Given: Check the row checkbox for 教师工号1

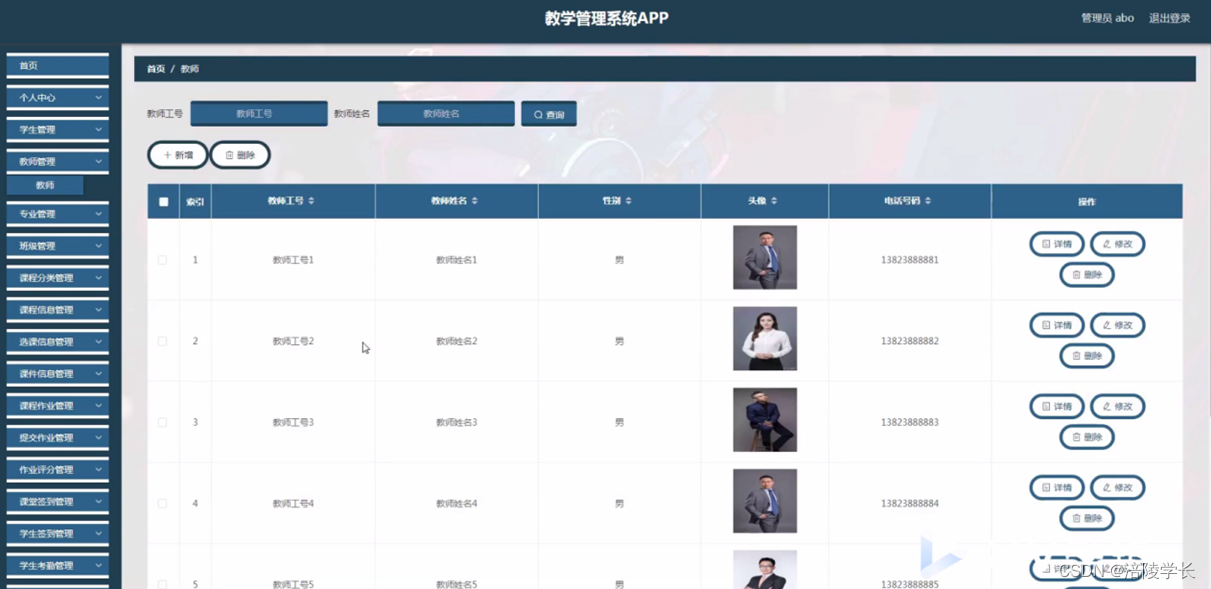Looking at the screenshot, I should tap(163, 260).
